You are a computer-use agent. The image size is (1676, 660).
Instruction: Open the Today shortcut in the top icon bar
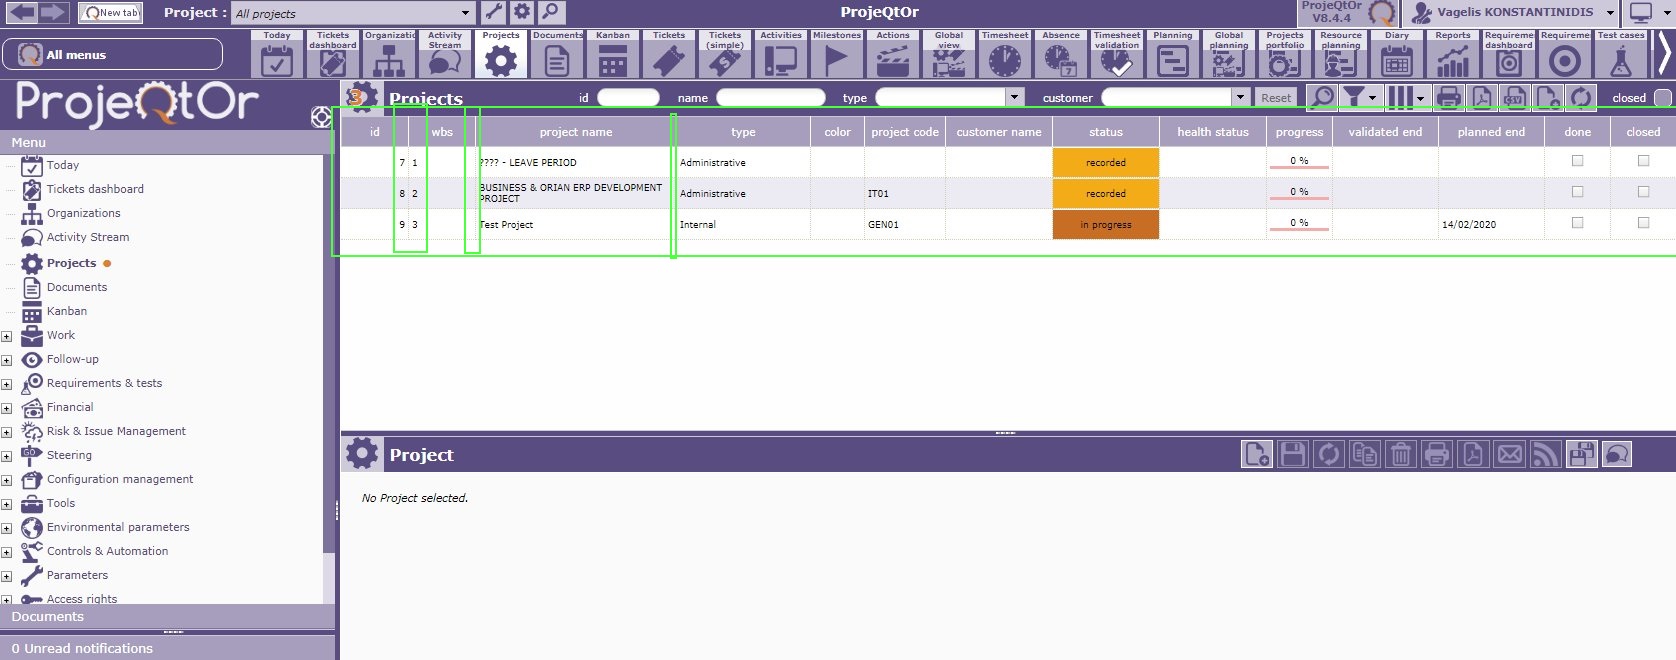pos(277,54)
